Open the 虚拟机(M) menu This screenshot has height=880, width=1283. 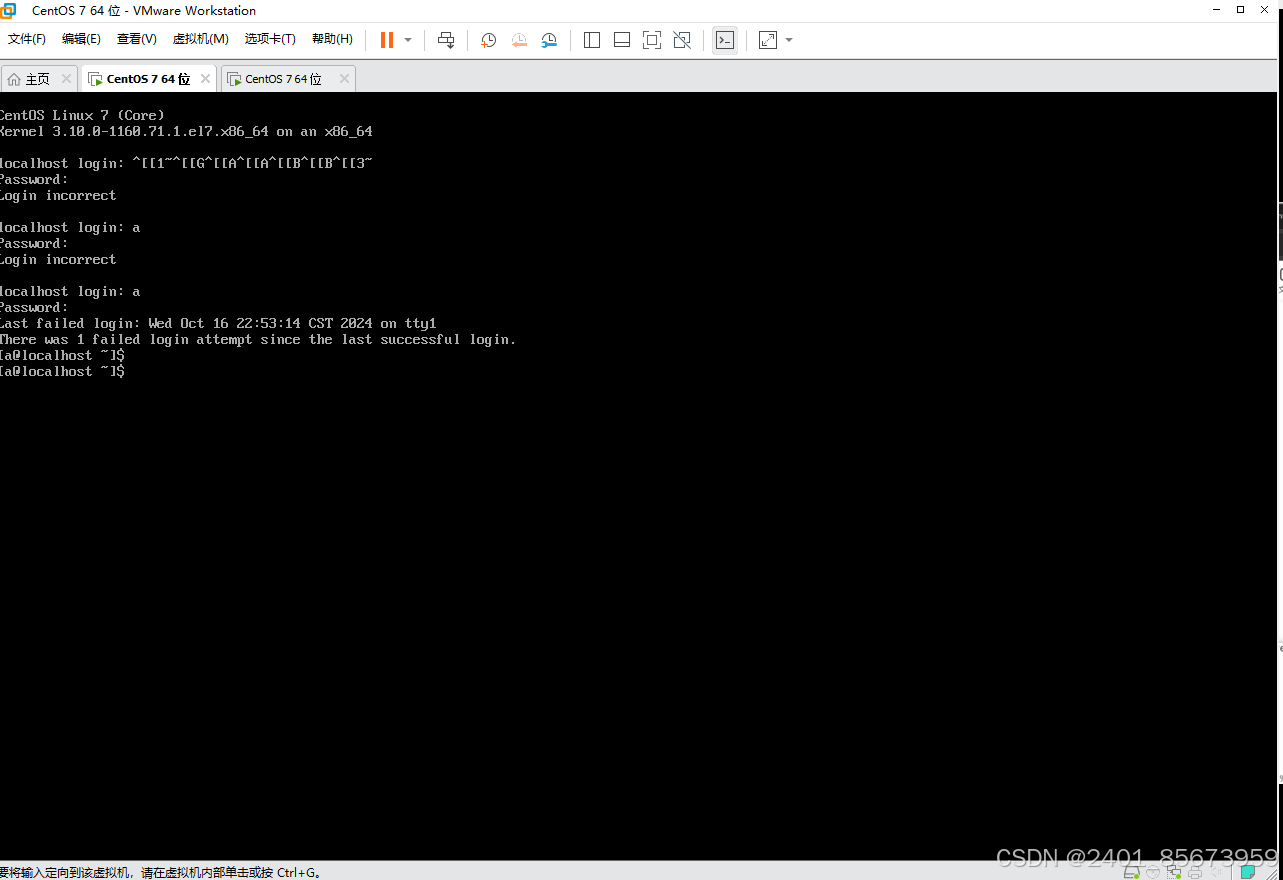tap(201, 39)
